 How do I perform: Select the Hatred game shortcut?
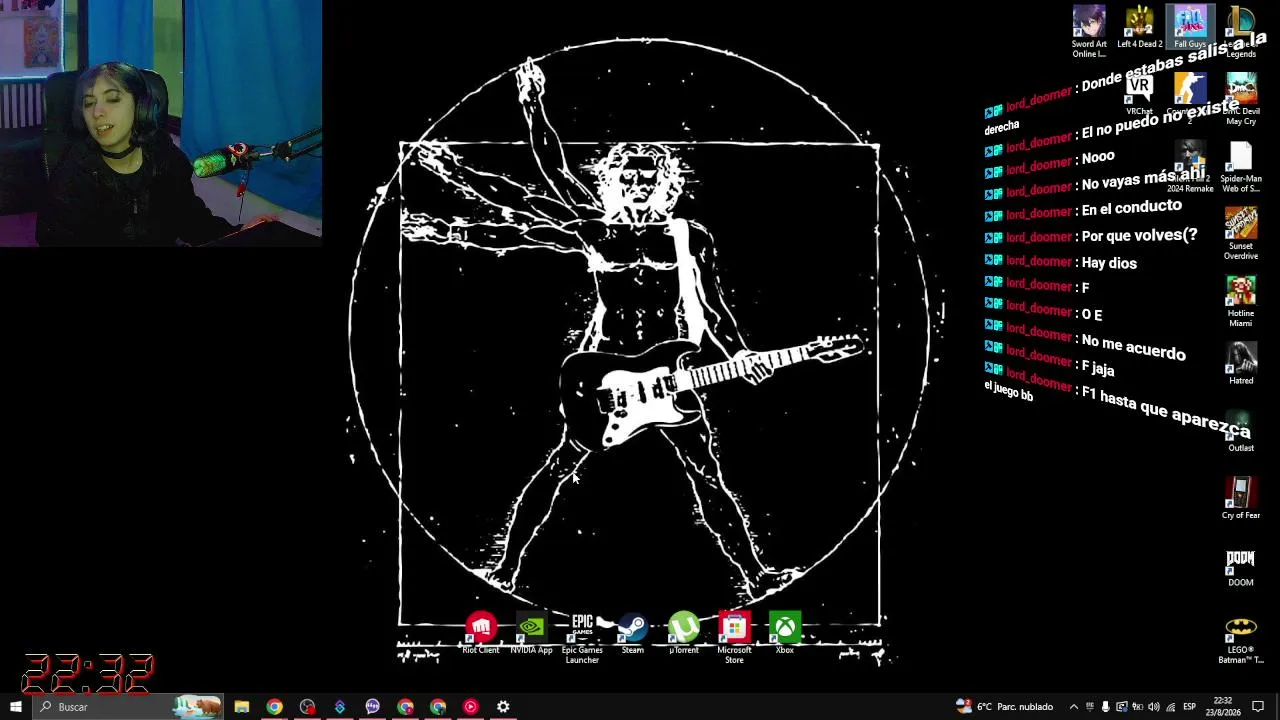(1241, 364)
